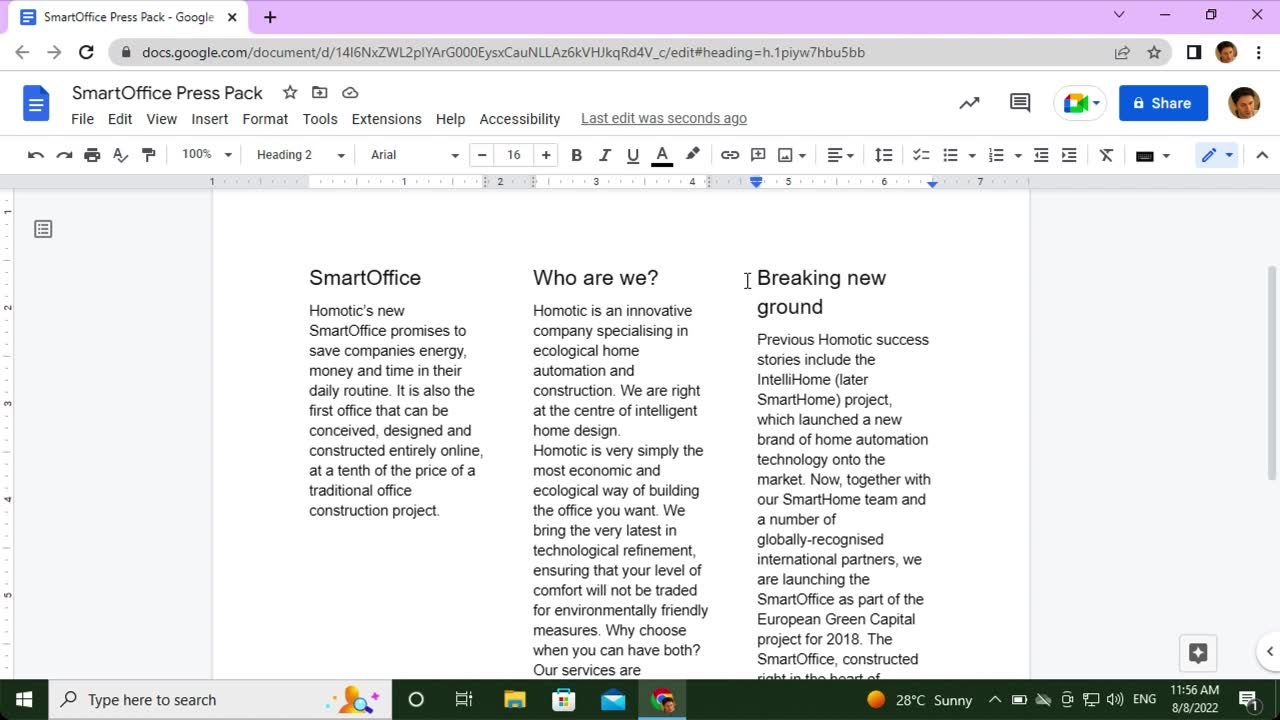The height and width of the screenshot is (720, 1280).
Task: Toggle italic formatting
Action: pos(604,155)
